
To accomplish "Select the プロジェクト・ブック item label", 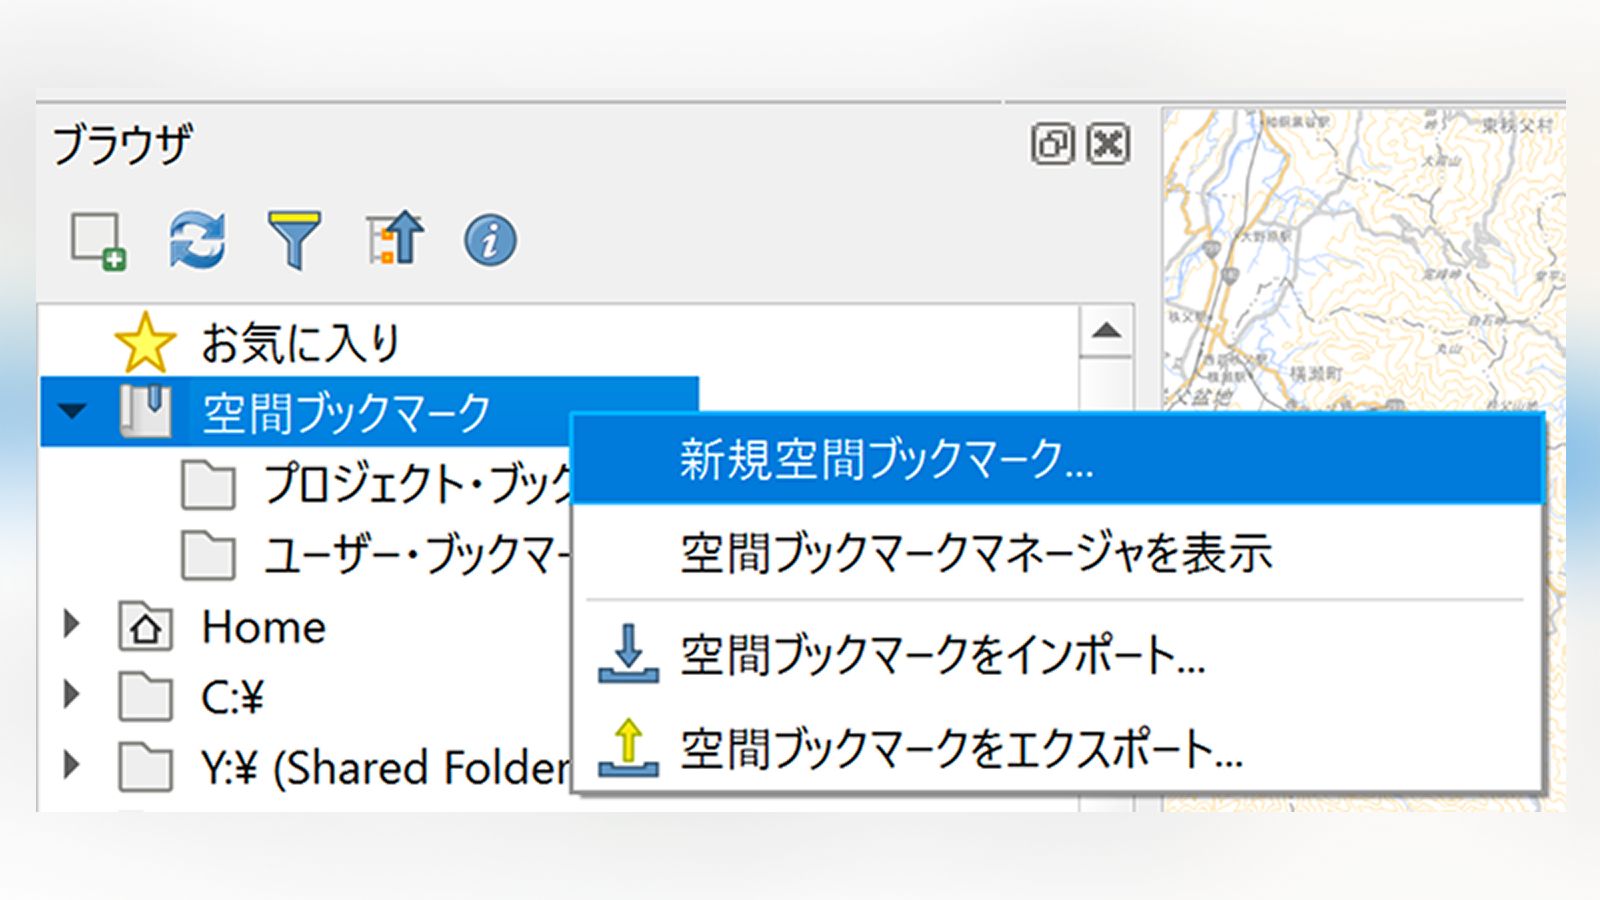I will [x=417, y=484].
